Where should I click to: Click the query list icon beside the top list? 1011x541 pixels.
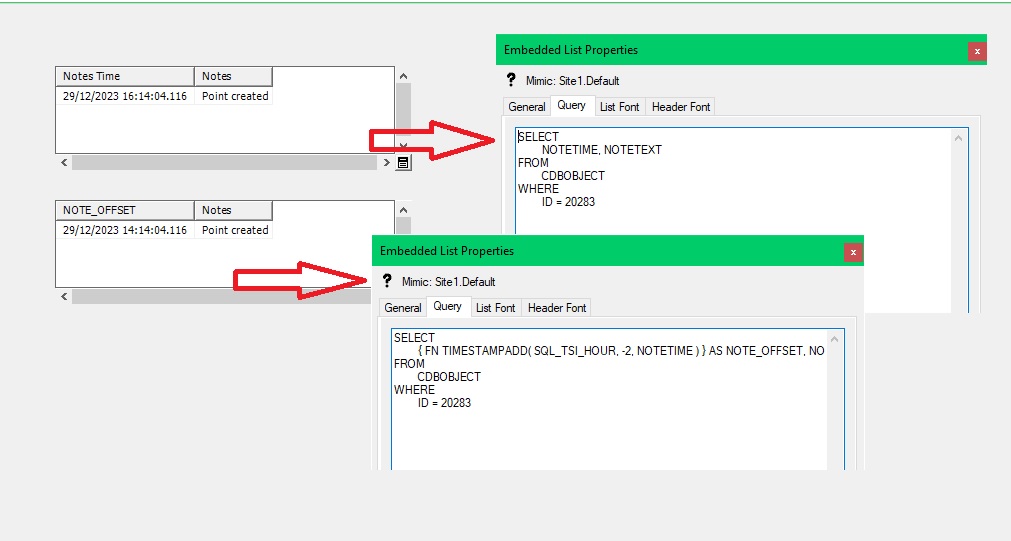[x=403, y=162]
